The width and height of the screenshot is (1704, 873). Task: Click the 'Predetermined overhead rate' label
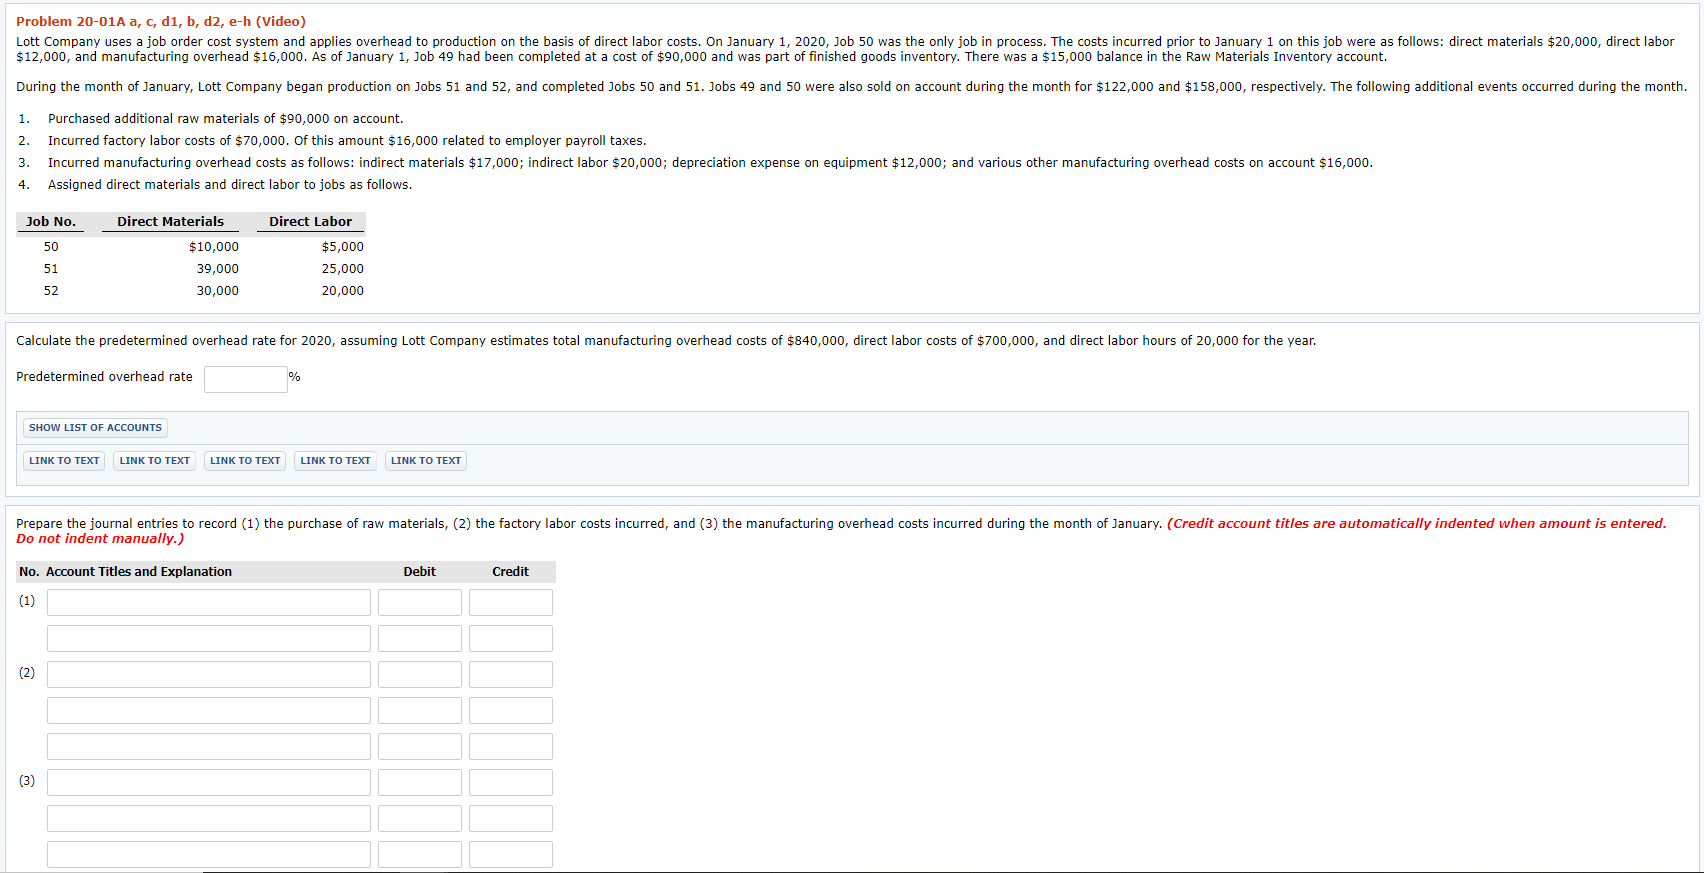tap(104, 377)
